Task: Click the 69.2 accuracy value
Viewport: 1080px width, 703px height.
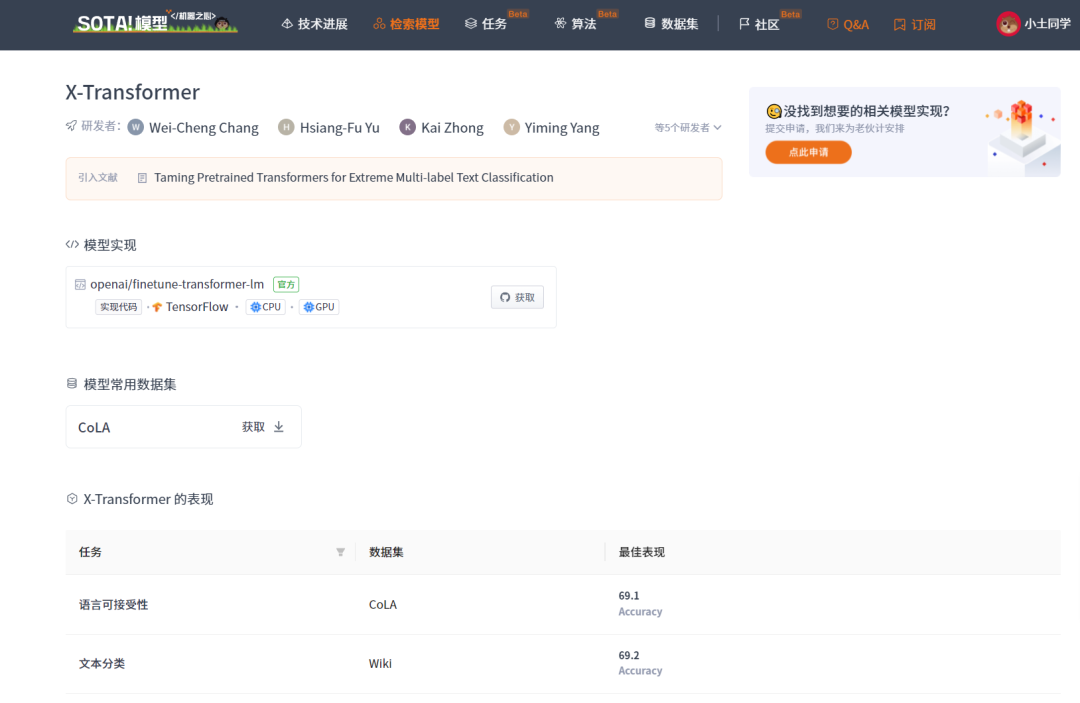Action: [x=629, y=655]
